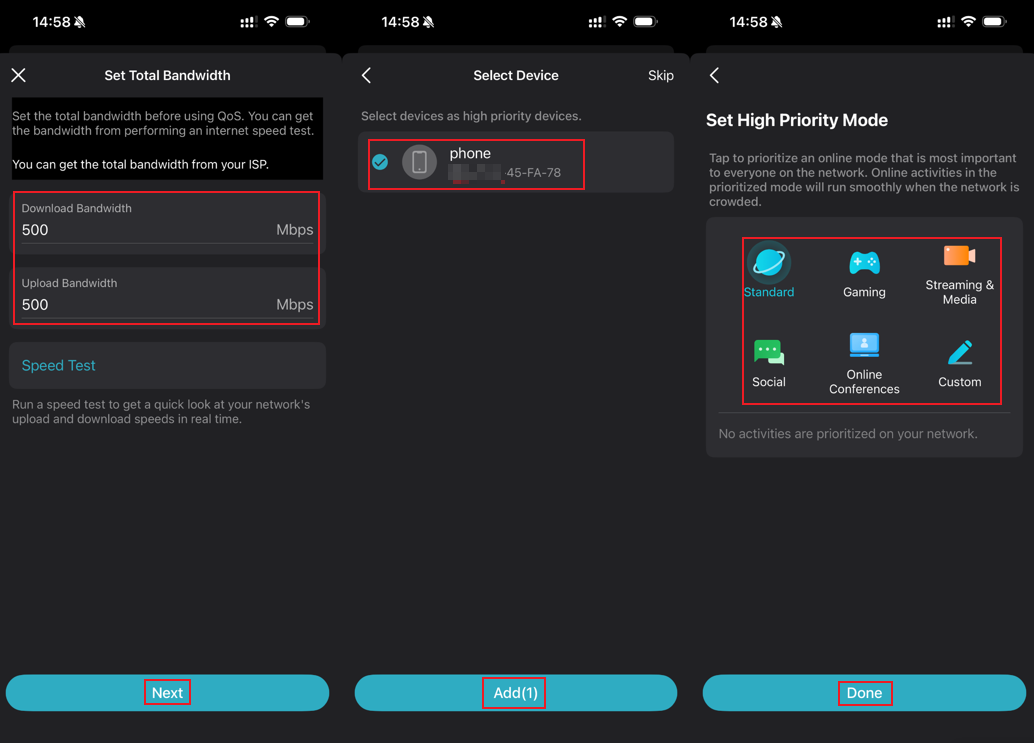Tap the phone device icon
This screenshot has width=1034, height=743.
point(419,162)
